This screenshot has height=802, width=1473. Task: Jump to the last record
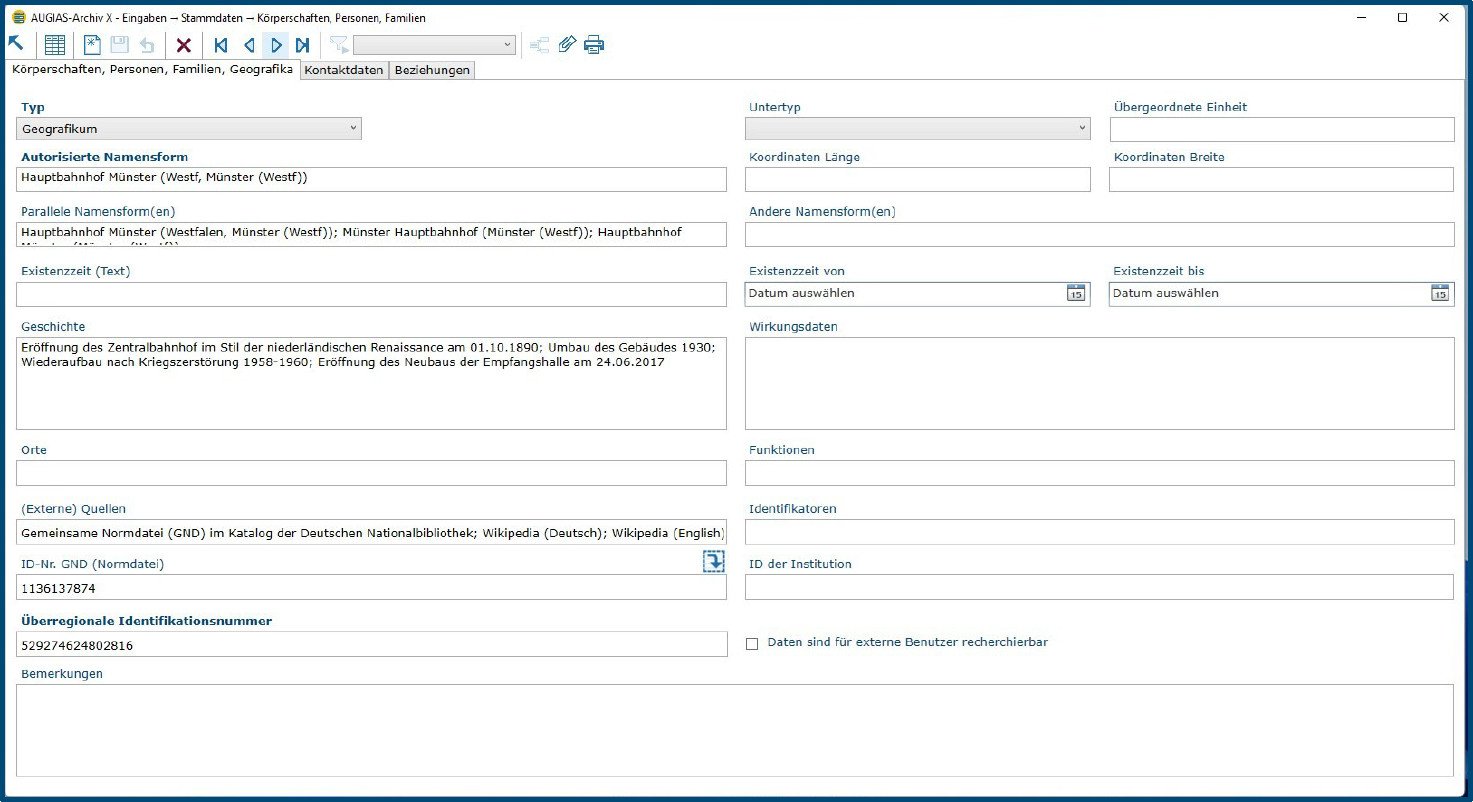pos(302,45)
